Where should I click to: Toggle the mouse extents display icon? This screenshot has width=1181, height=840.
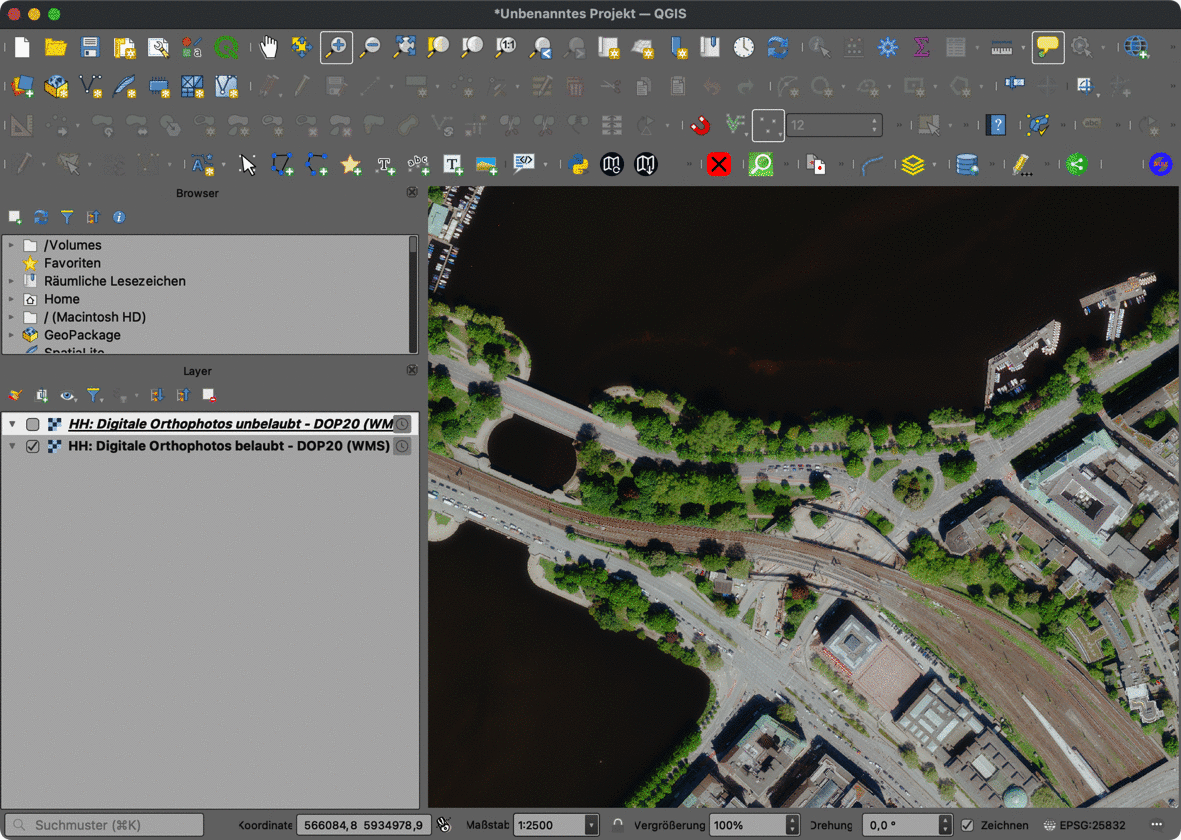[x=444, y=825]
